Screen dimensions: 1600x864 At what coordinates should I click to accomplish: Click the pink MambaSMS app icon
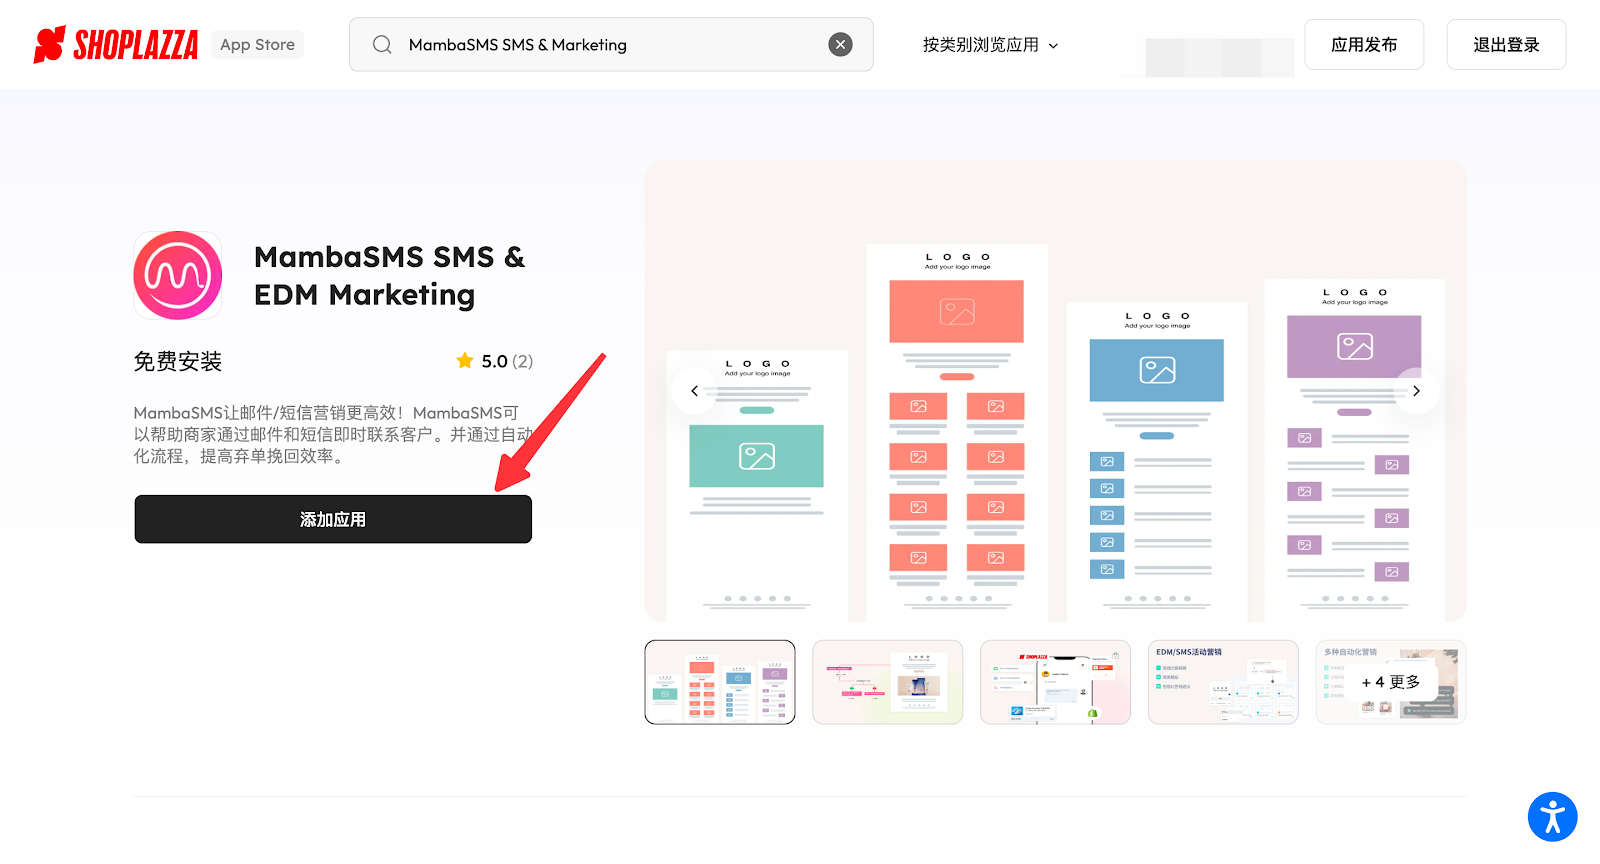click(178, 276)
